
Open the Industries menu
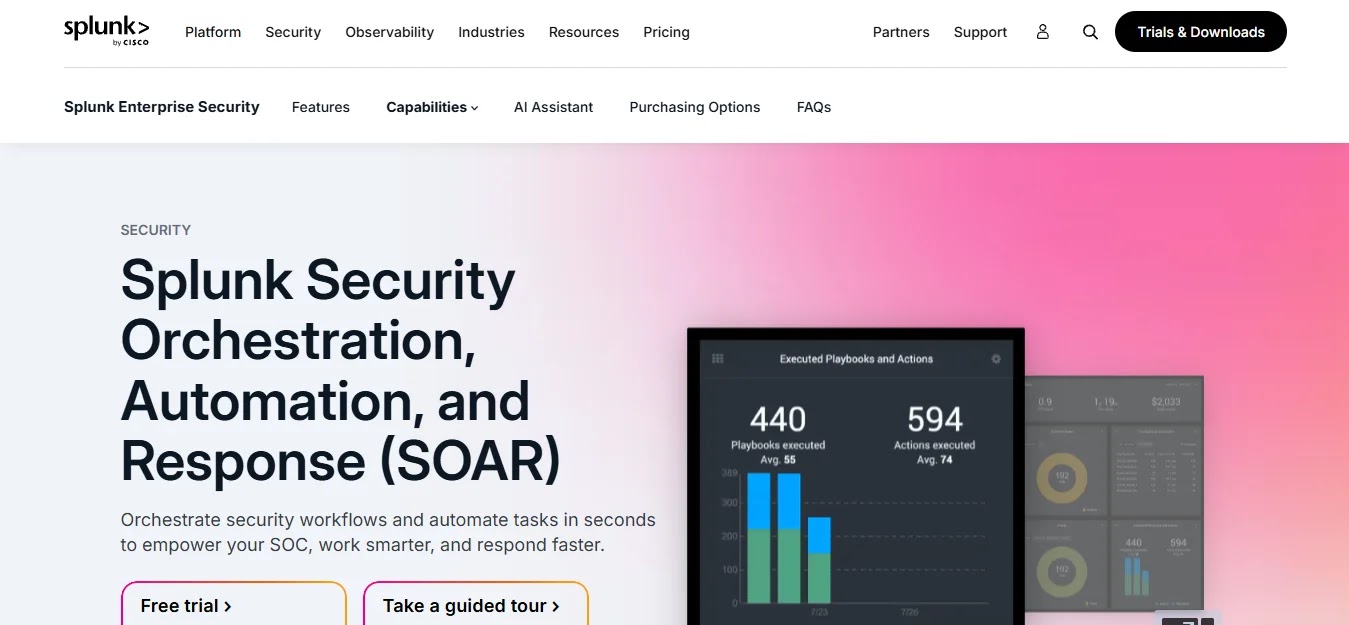(491, 32)
